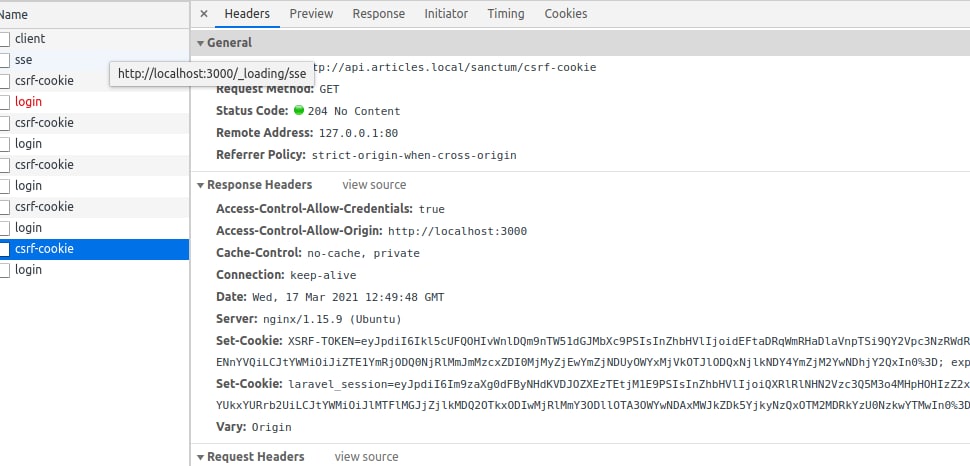This screenshot has width=970, height=466.
Task: Switch to the Timing tab
Action: pos(506,14)
